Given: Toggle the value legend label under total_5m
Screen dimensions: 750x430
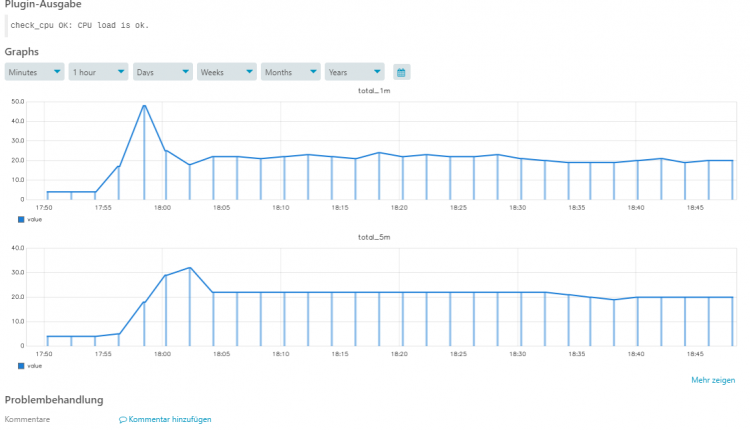Looking at the screenshot, I should click(35, 366).
